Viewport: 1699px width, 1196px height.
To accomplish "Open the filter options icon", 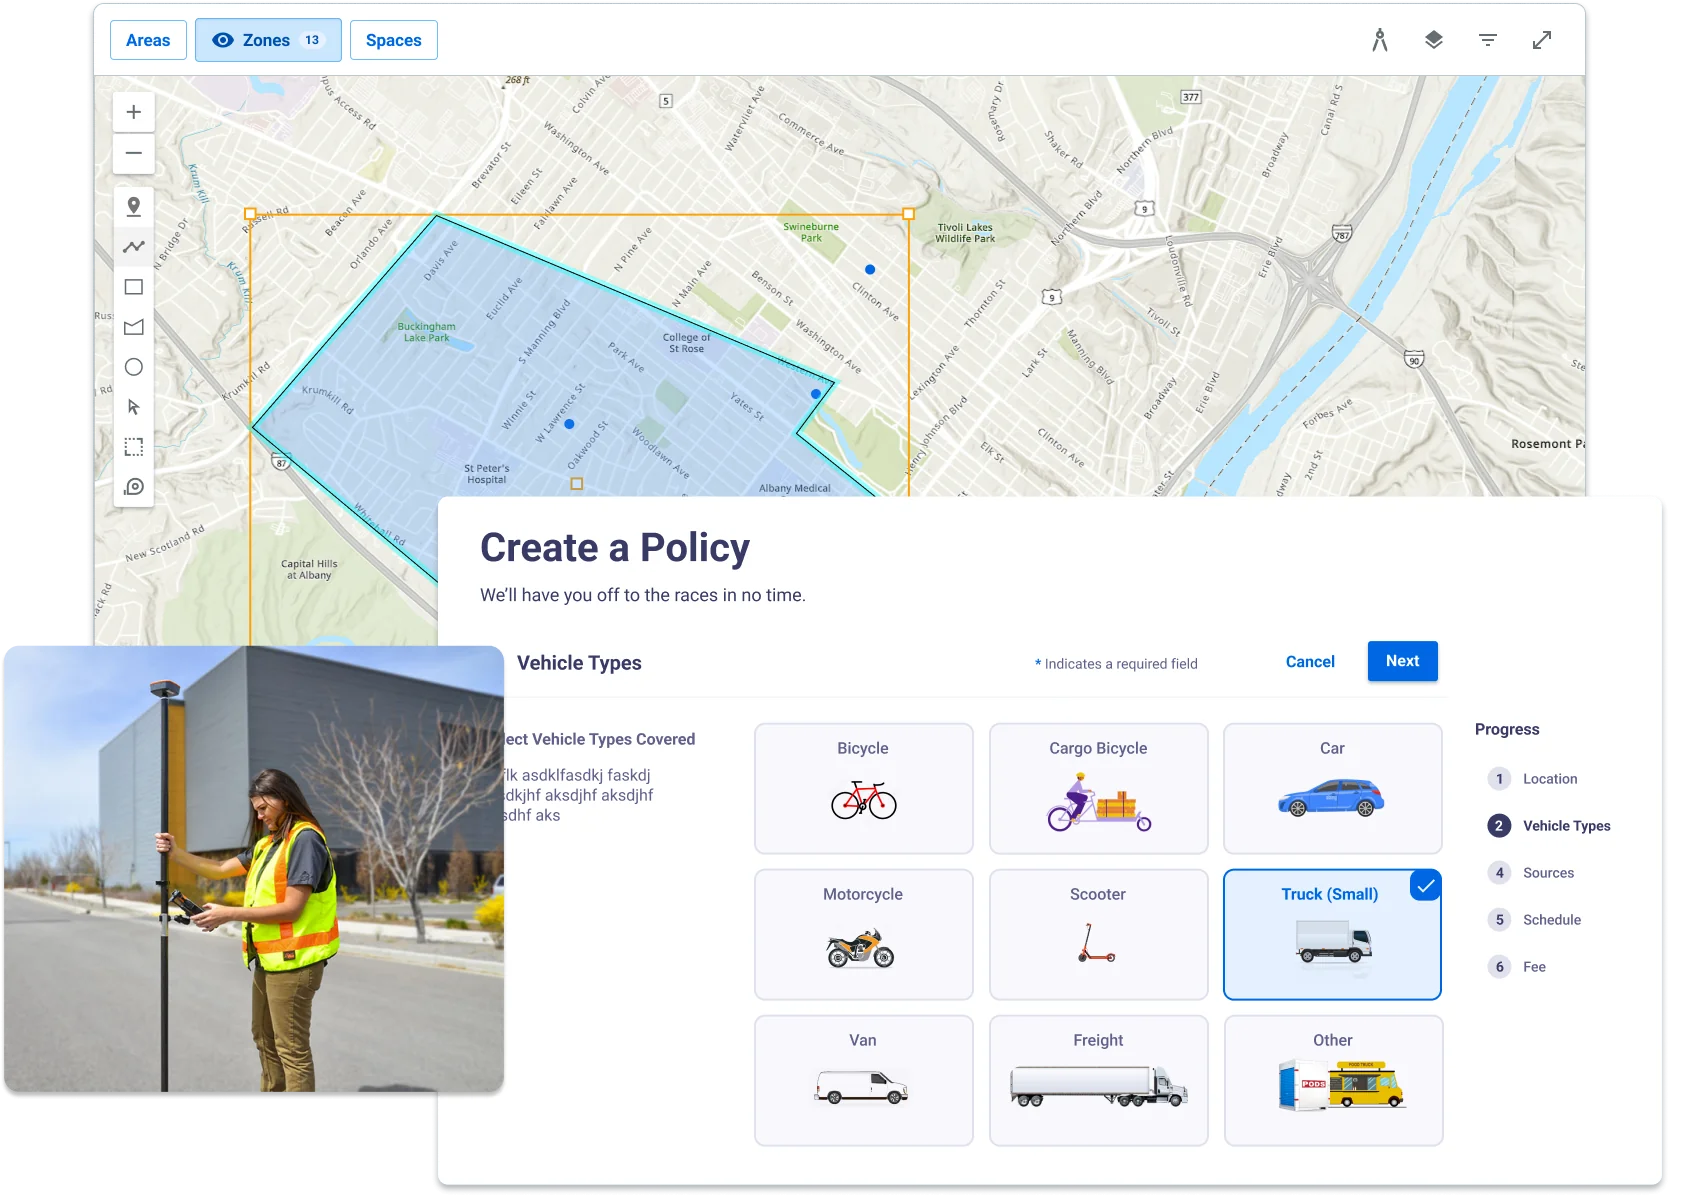I will point(1487,40).
